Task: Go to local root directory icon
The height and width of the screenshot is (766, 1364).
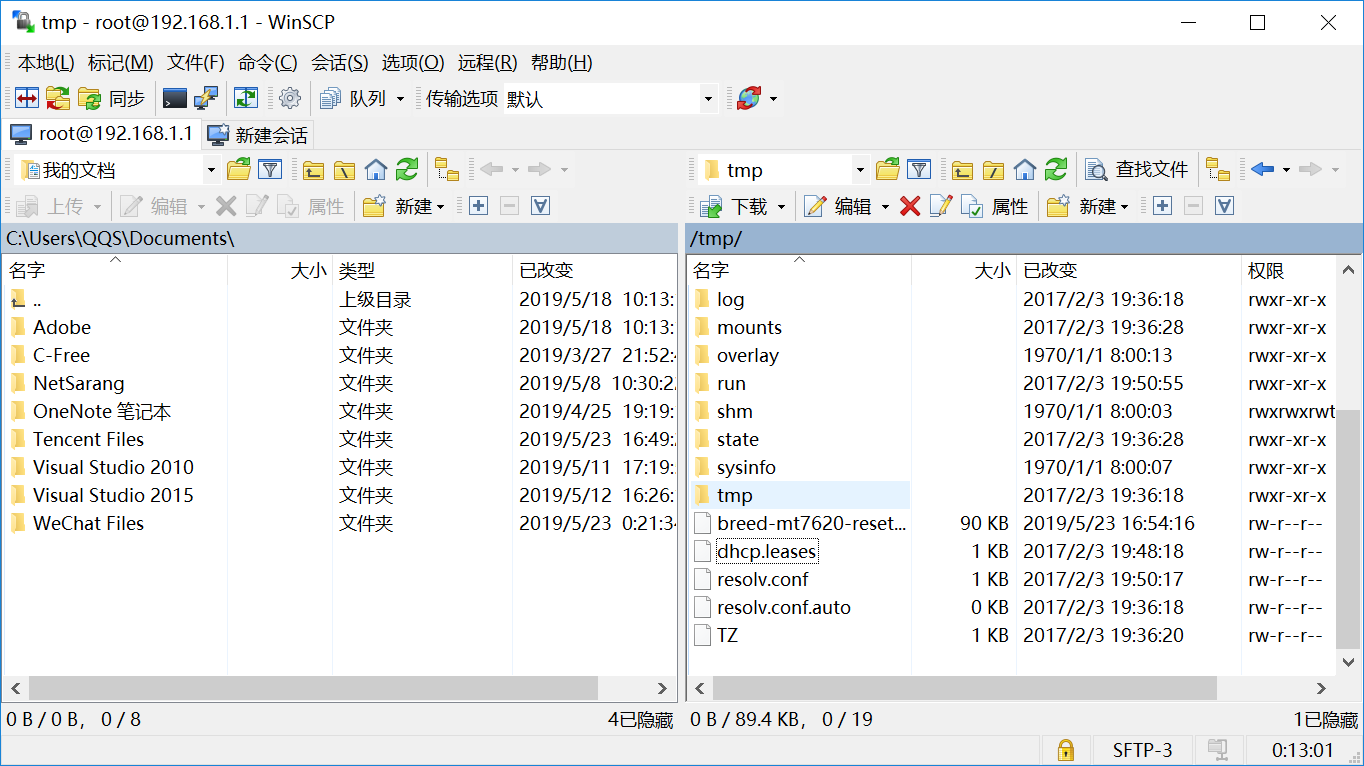Action: coord(345,169)
